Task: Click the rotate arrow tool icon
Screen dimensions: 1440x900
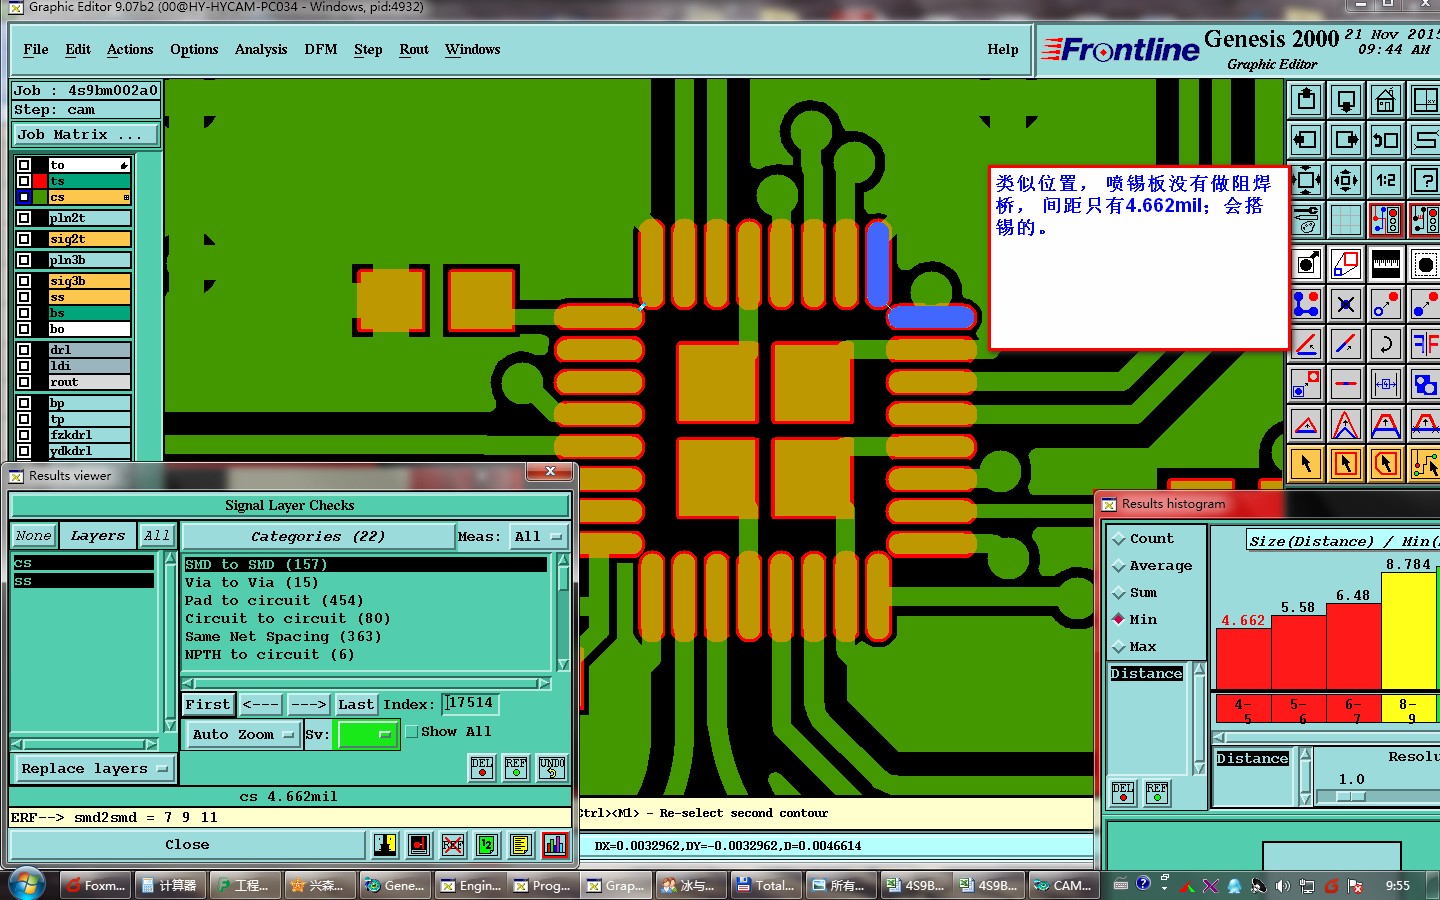Action: tap(1386, 345)
